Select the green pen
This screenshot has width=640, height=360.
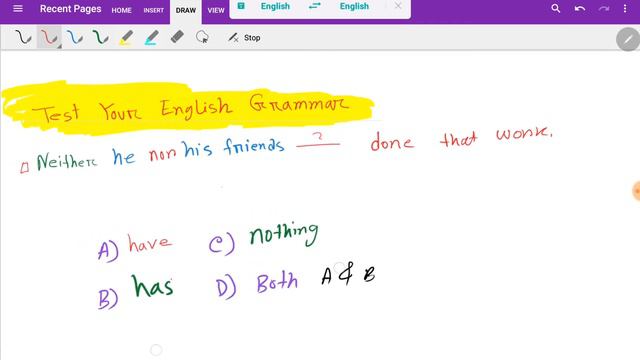(100, 37)
